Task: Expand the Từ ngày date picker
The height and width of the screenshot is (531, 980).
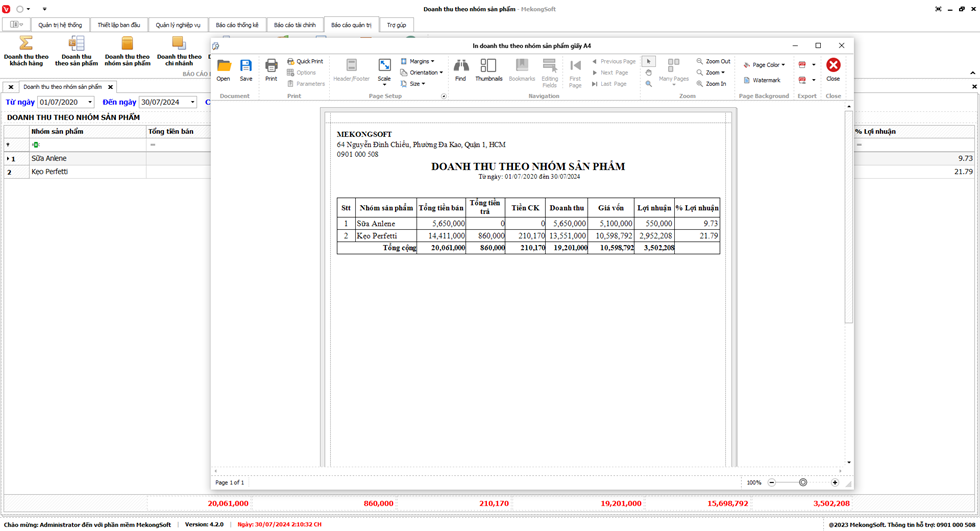Action: click(90, 102)
